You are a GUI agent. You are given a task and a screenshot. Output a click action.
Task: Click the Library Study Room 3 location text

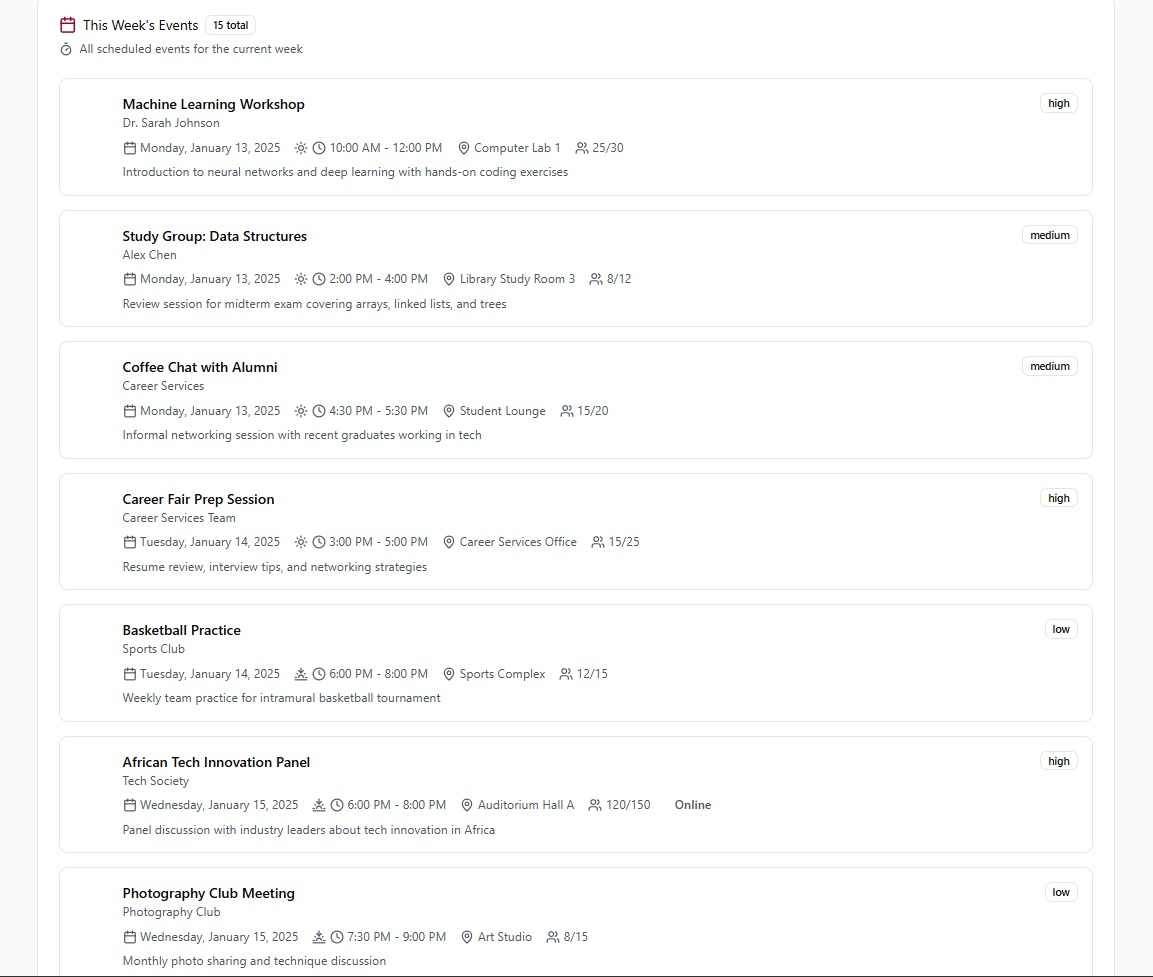(518, 279)
